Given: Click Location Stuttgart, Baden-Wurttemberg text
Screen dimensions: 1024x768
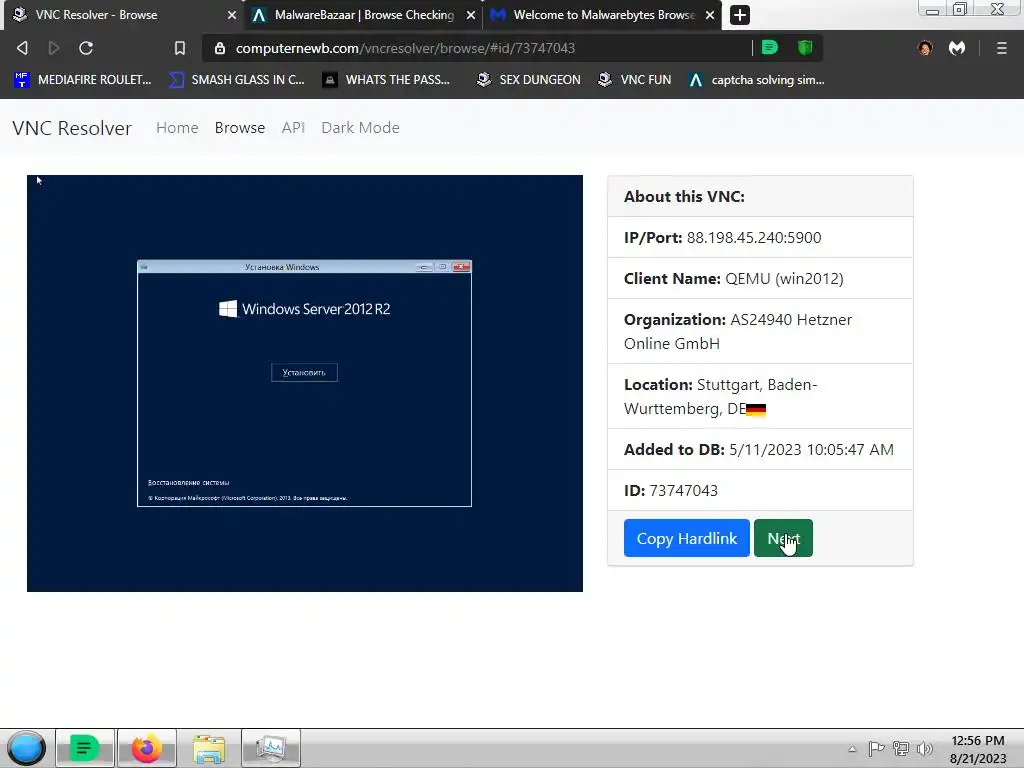Looking at the screenshot, I should [720, 396].
